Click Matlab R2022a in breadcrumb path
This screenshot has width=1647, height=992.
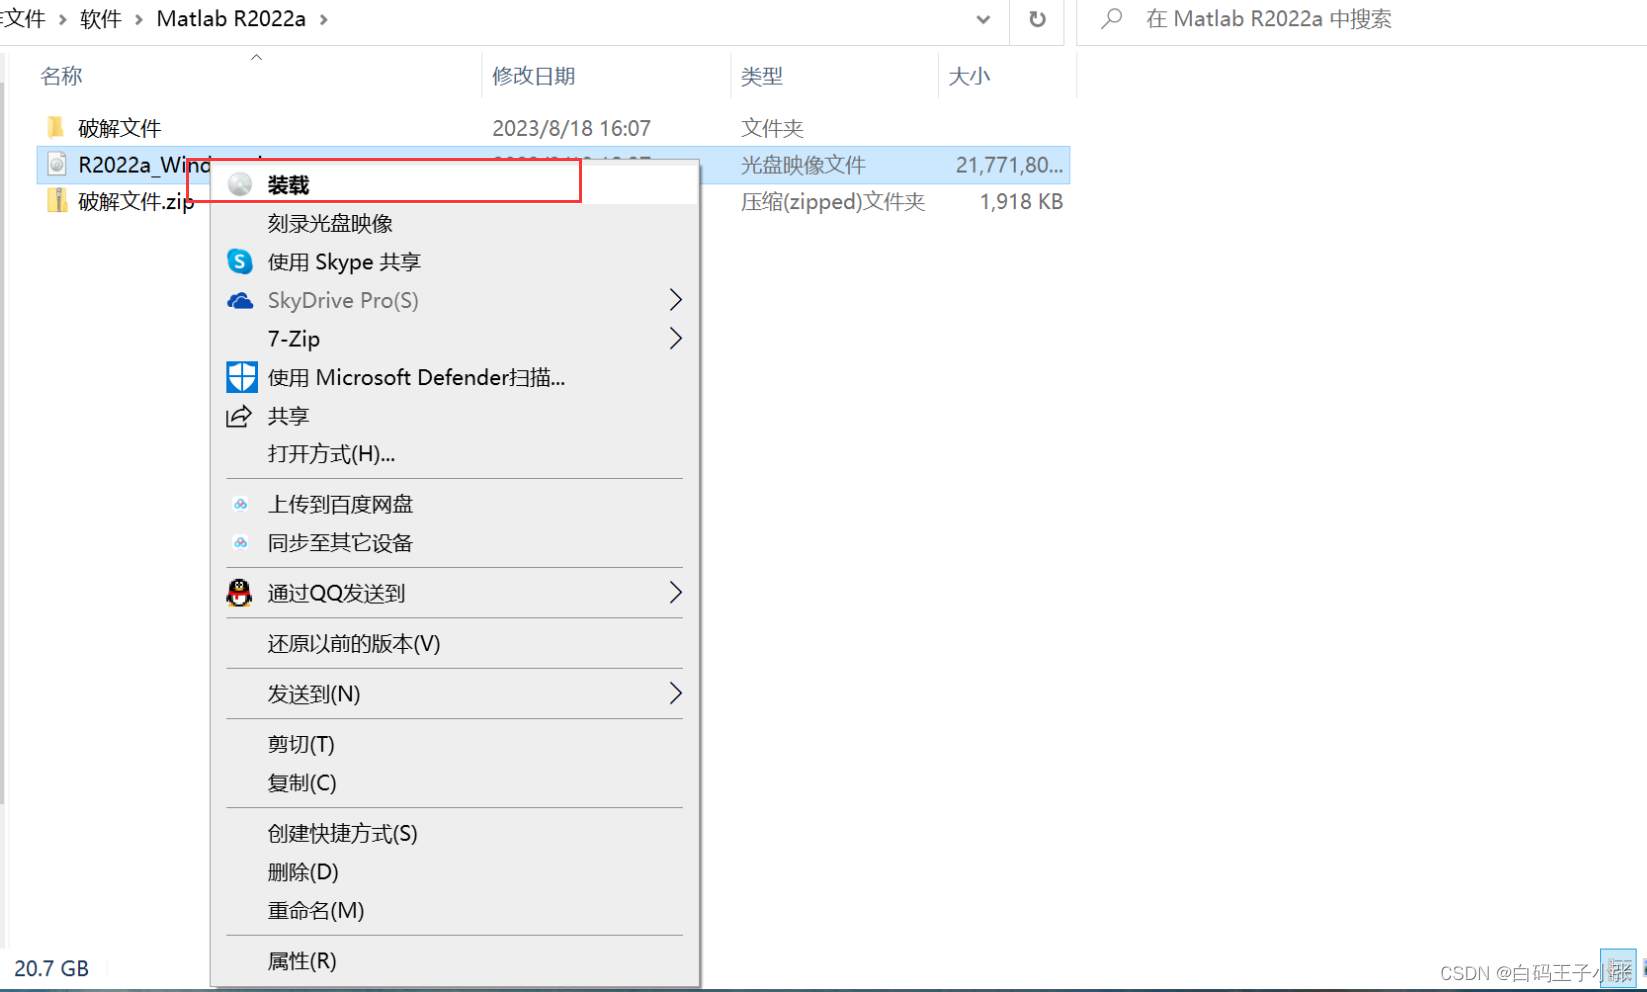point(231,19)
